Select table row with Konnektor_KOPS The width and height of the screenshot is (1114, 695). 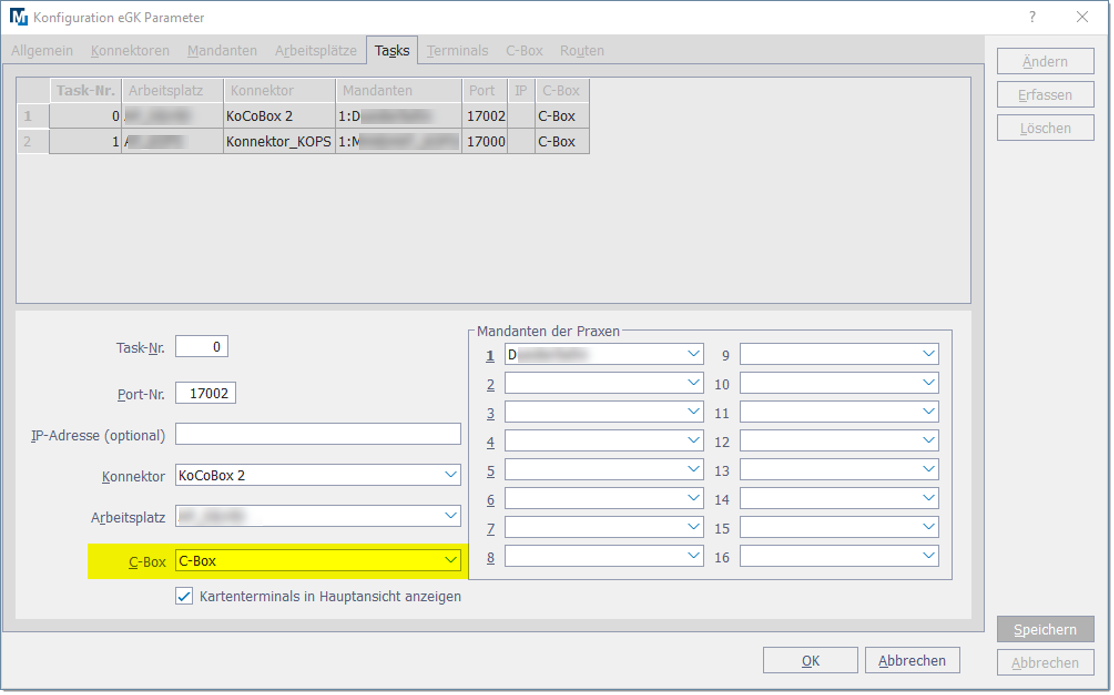[x=278, y=142]
